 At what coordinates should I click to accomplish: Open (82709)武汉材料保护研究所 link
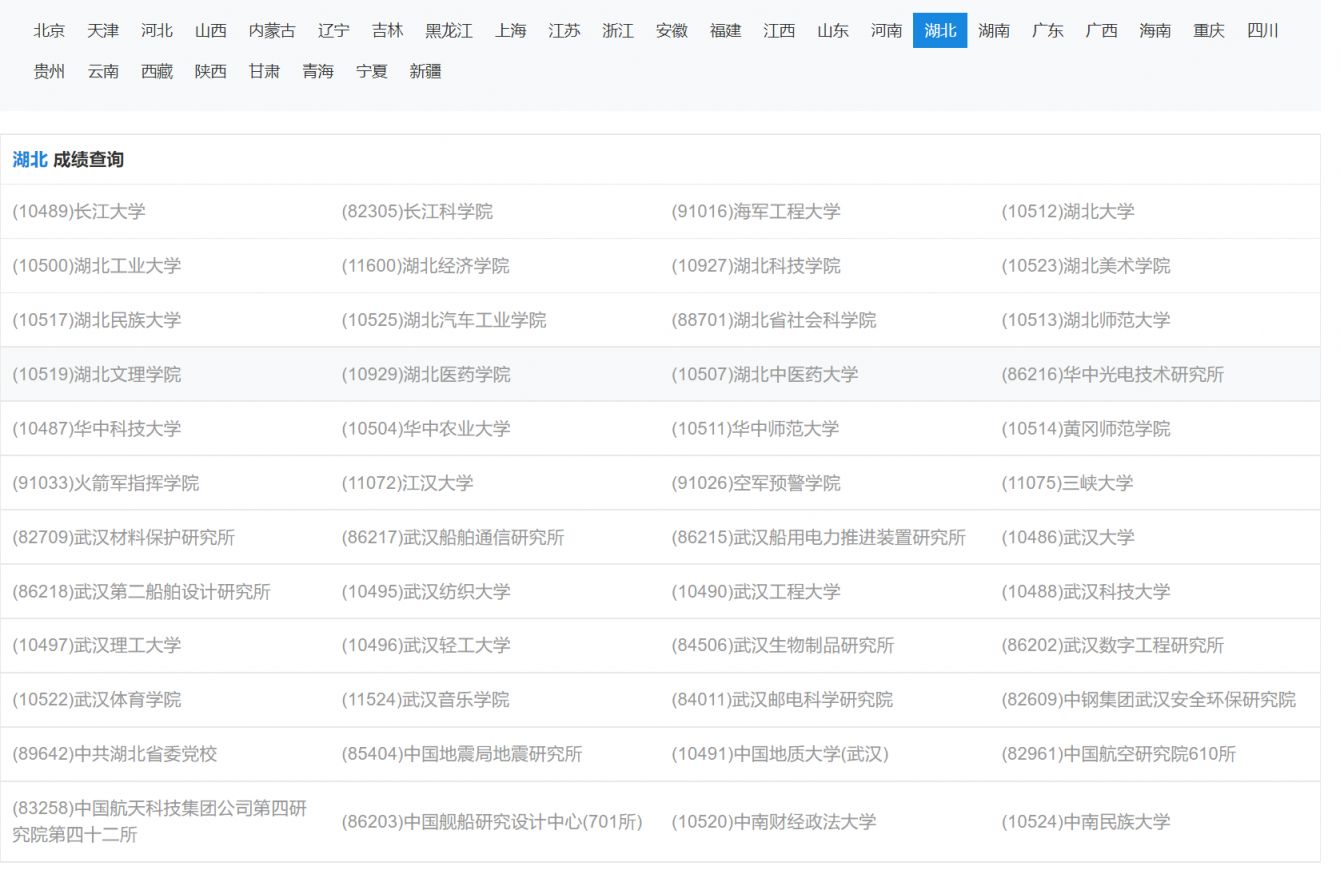click(124, 537)
